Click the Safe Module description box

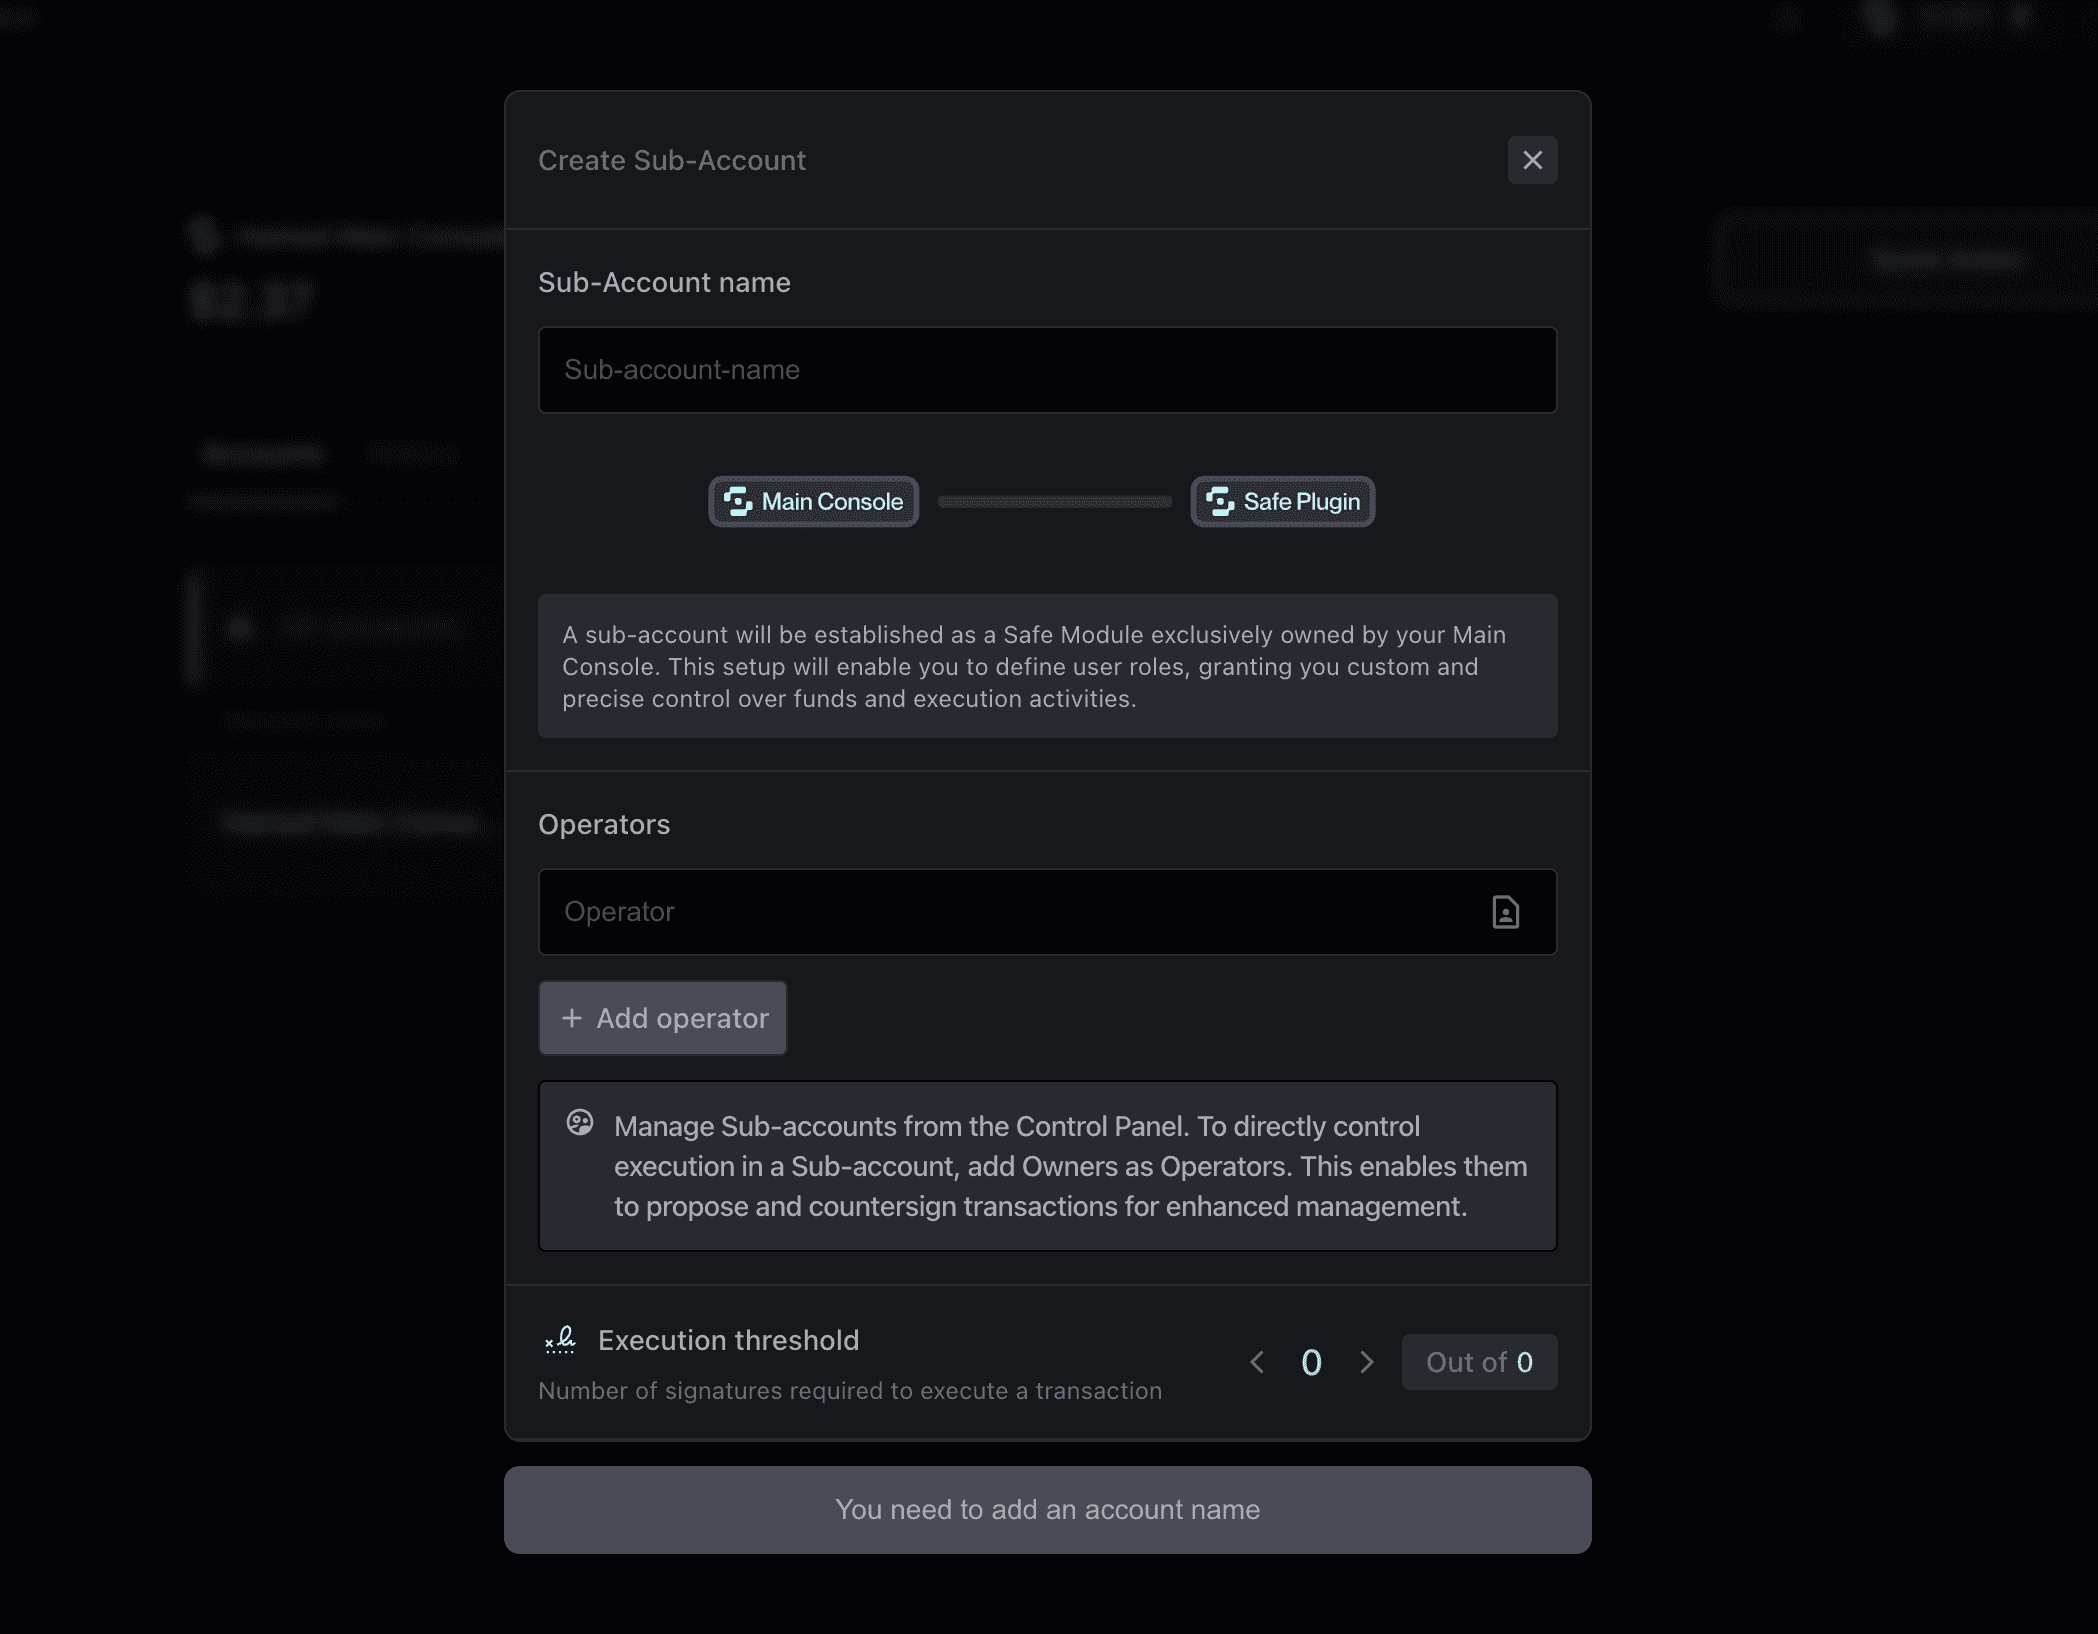(1047, 666)
